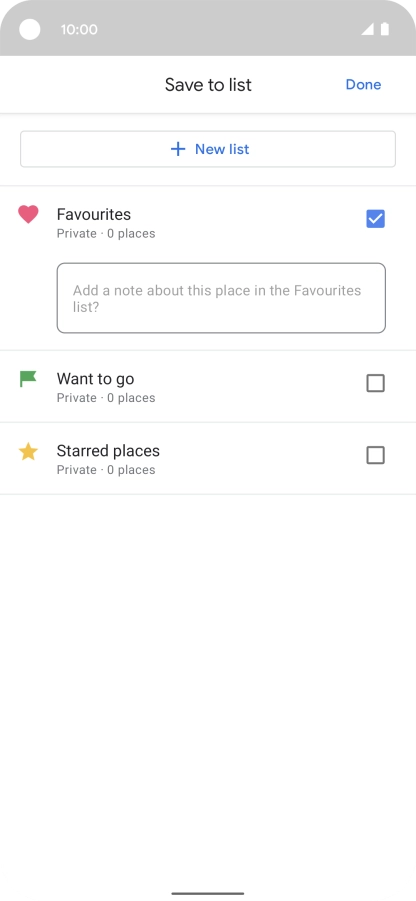Screen dimensions: 416x901
Task: Check the Want to go checkbox
Action: 376,383
